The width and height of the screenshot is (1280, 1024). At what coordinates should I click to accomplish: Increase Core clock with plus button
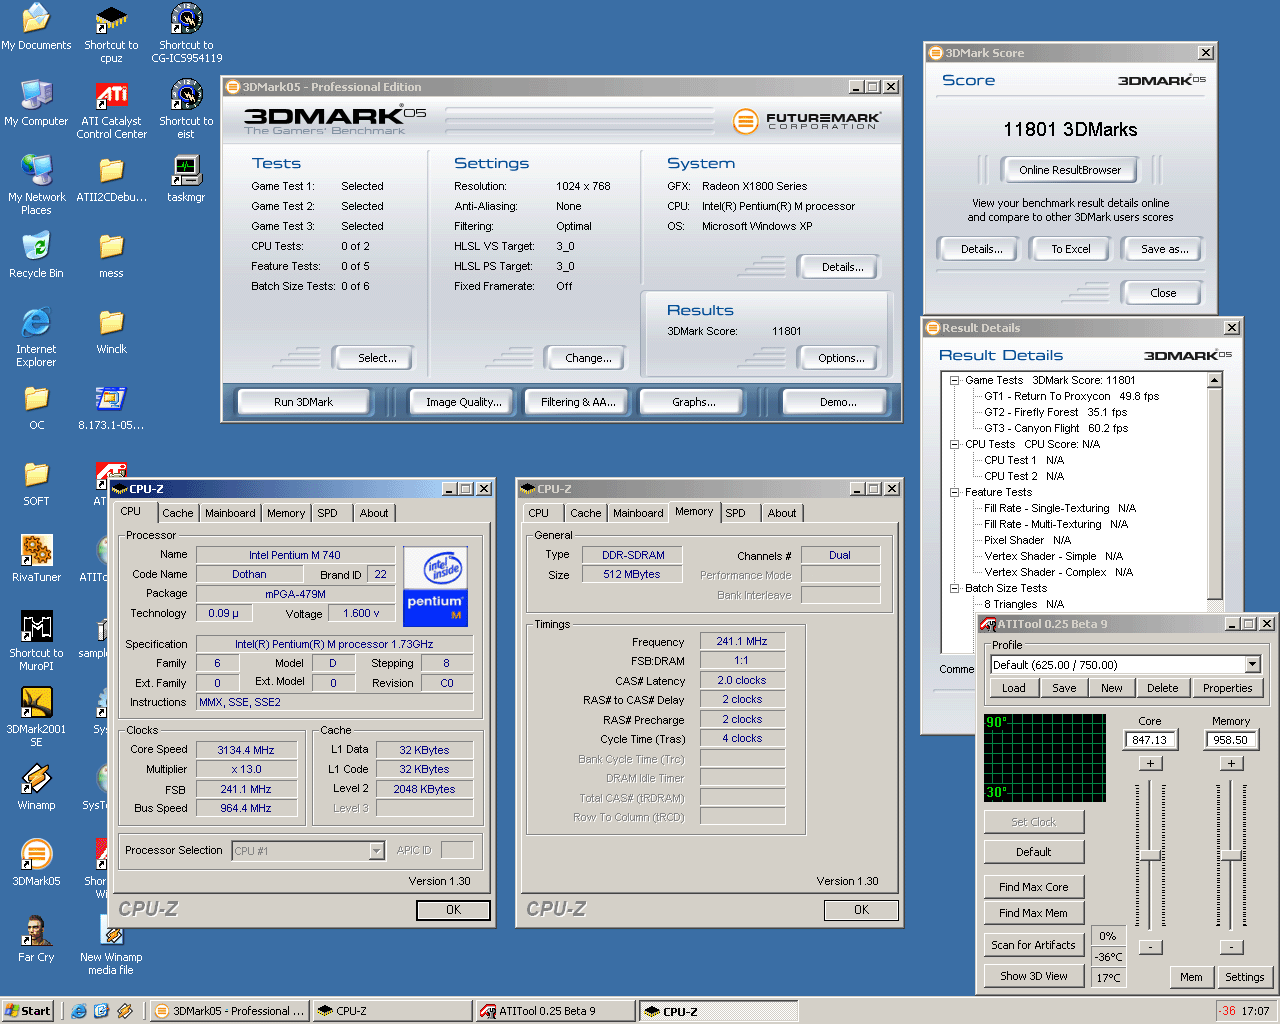click(1150, 763)
